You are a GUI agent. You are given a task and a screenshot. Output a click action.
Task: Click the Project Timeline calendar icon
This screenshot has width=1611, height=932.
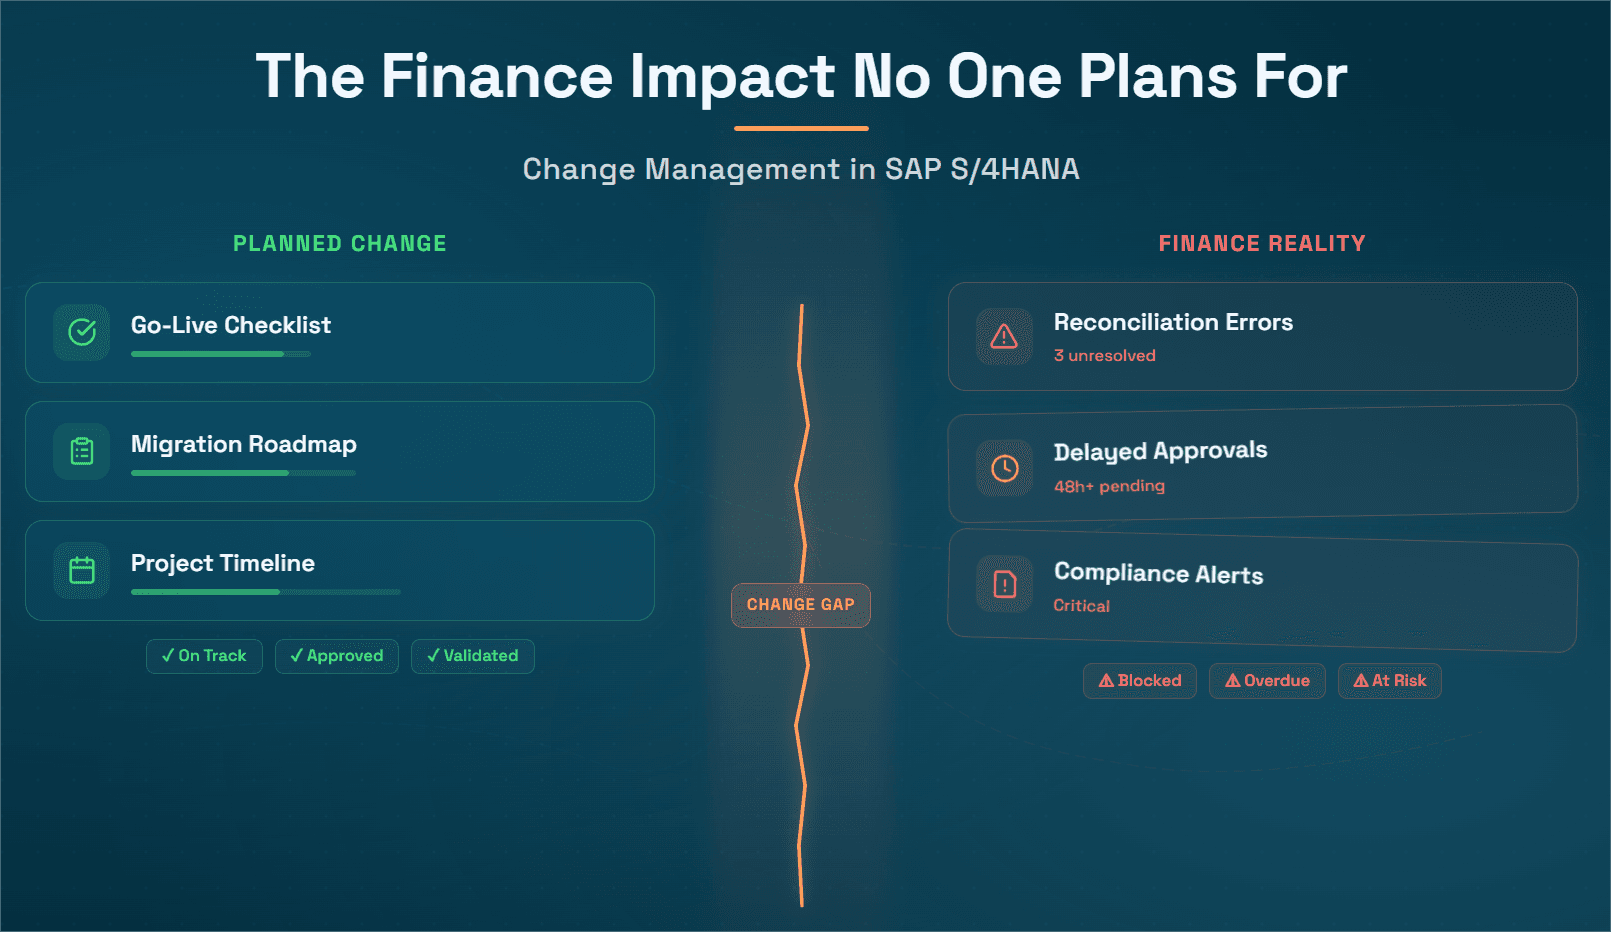[82, 570]
